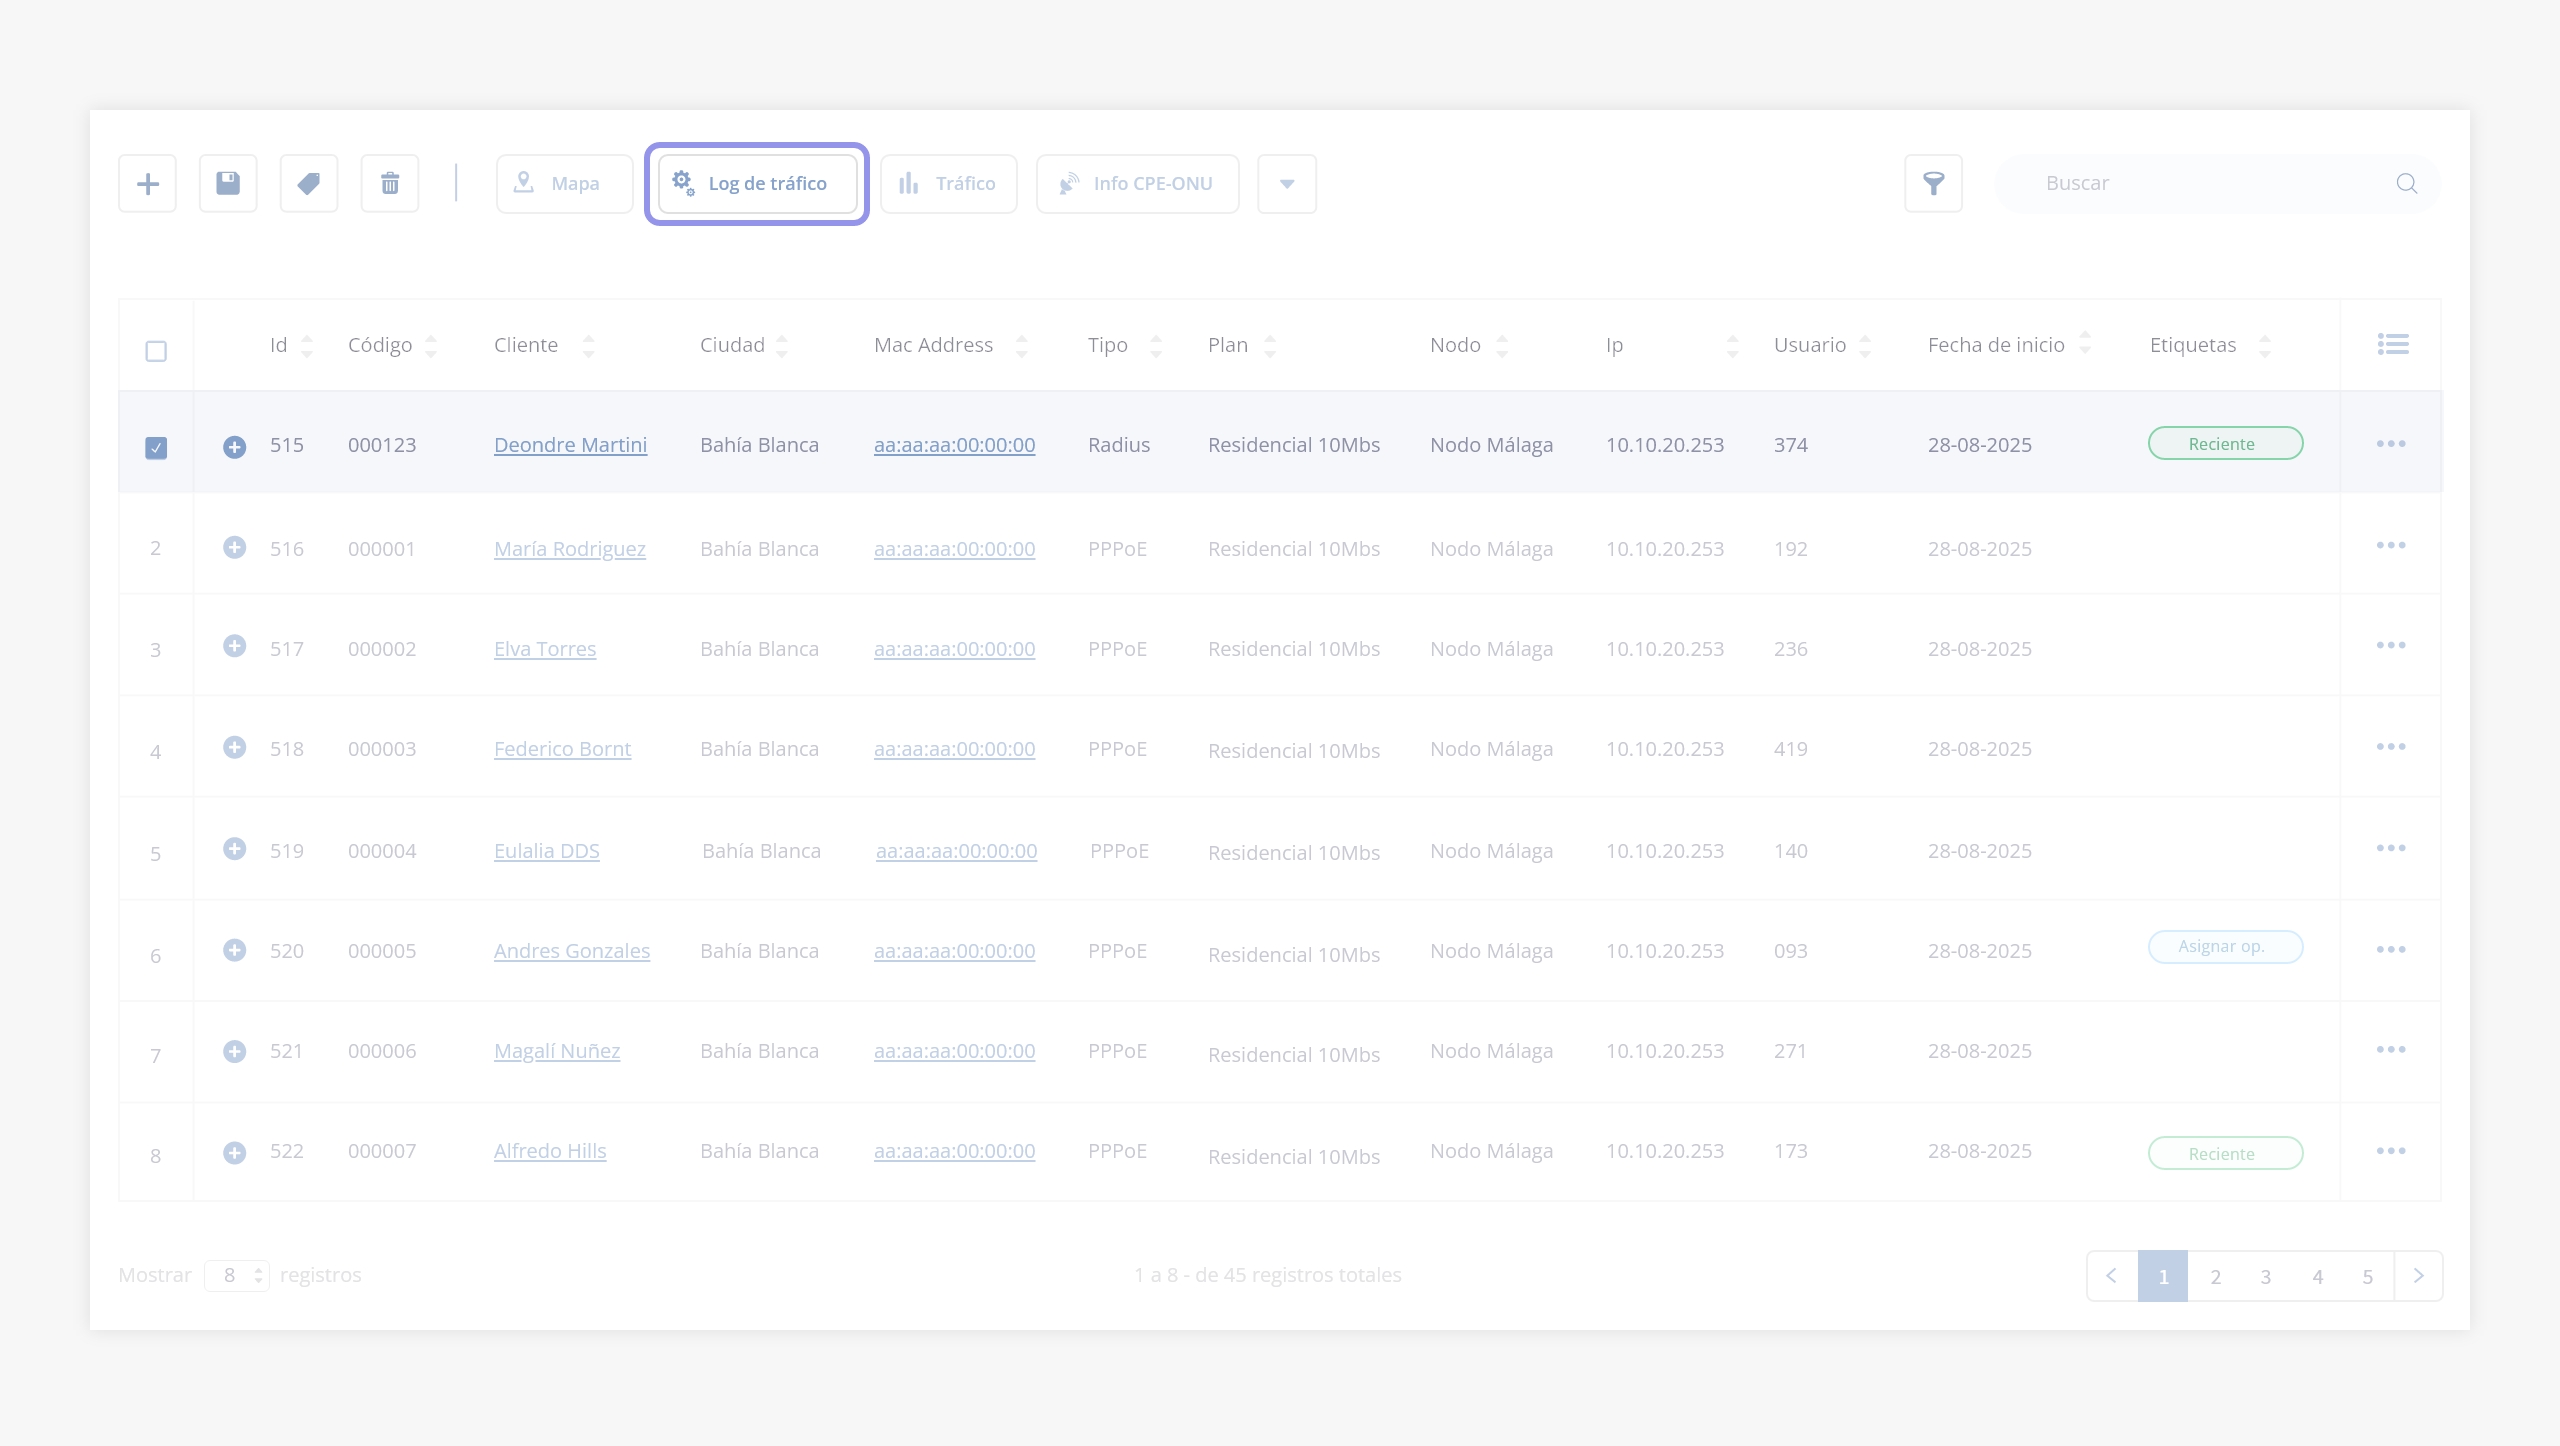
Task: Click the tag label icon
Action: click(x=309, y=184)
